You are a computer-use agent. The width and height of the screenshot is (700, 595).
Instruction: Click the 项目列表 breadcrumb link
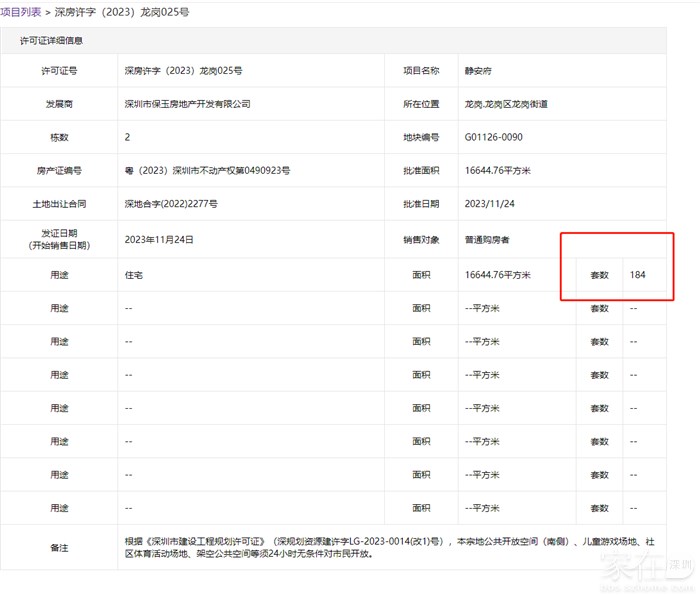tap(21, 12)
